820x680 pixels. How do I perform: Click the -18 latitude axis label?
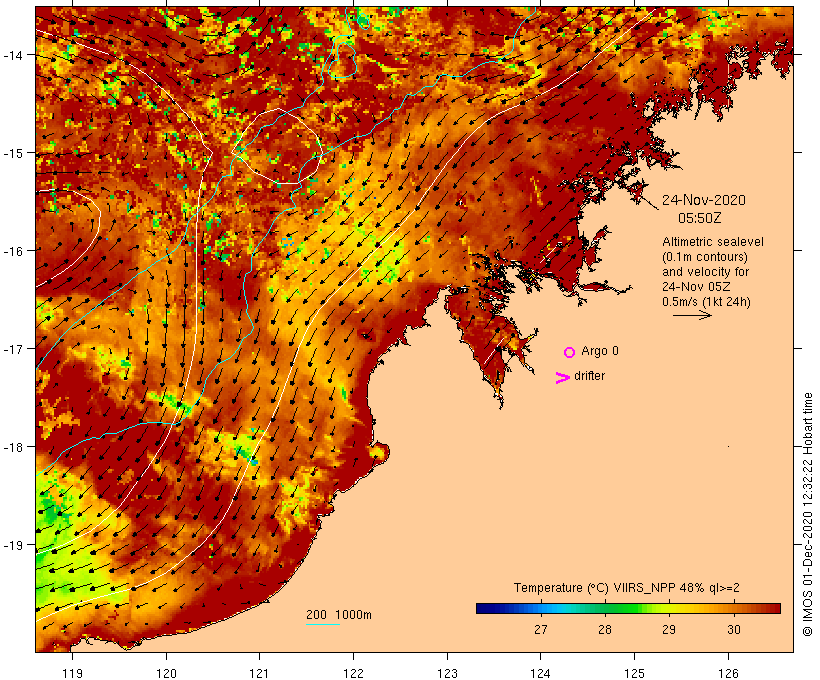(12, 447)
